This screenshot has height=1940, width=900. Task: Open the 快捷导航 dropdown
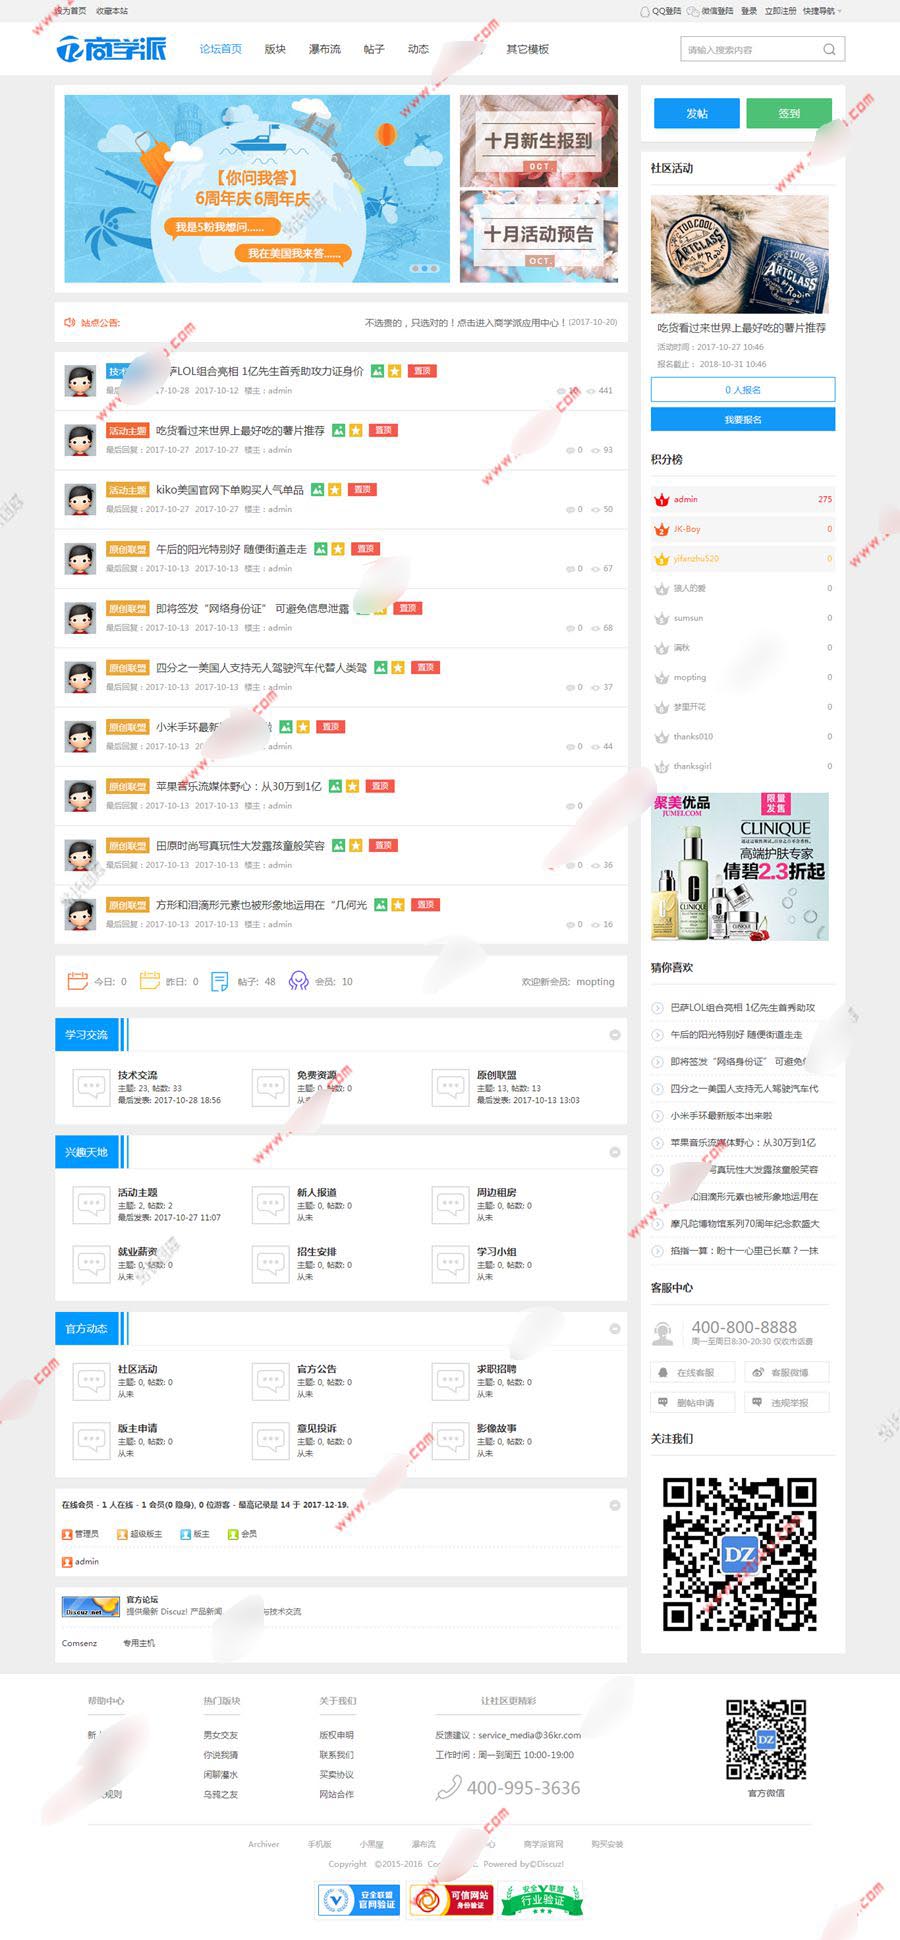(x=821, y=11)
